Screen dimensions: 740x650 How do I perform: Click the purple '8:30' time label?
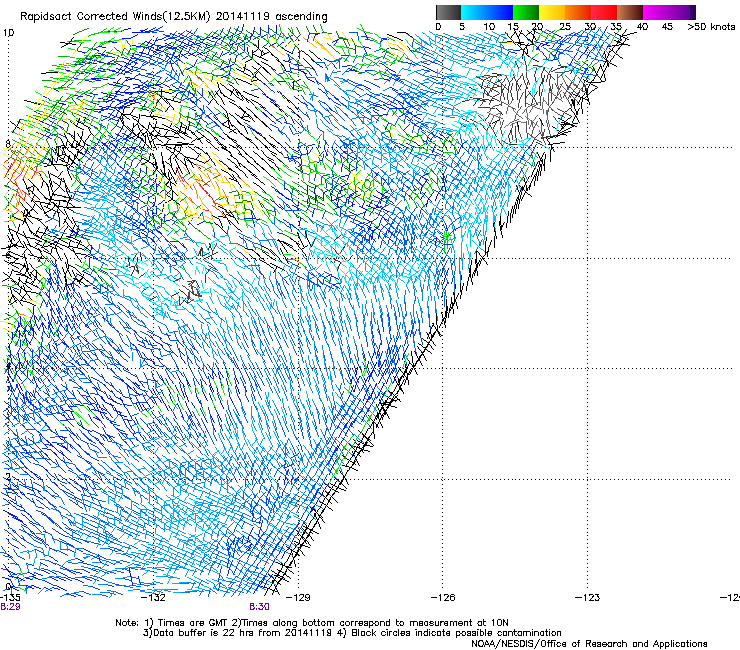(259, 607)
